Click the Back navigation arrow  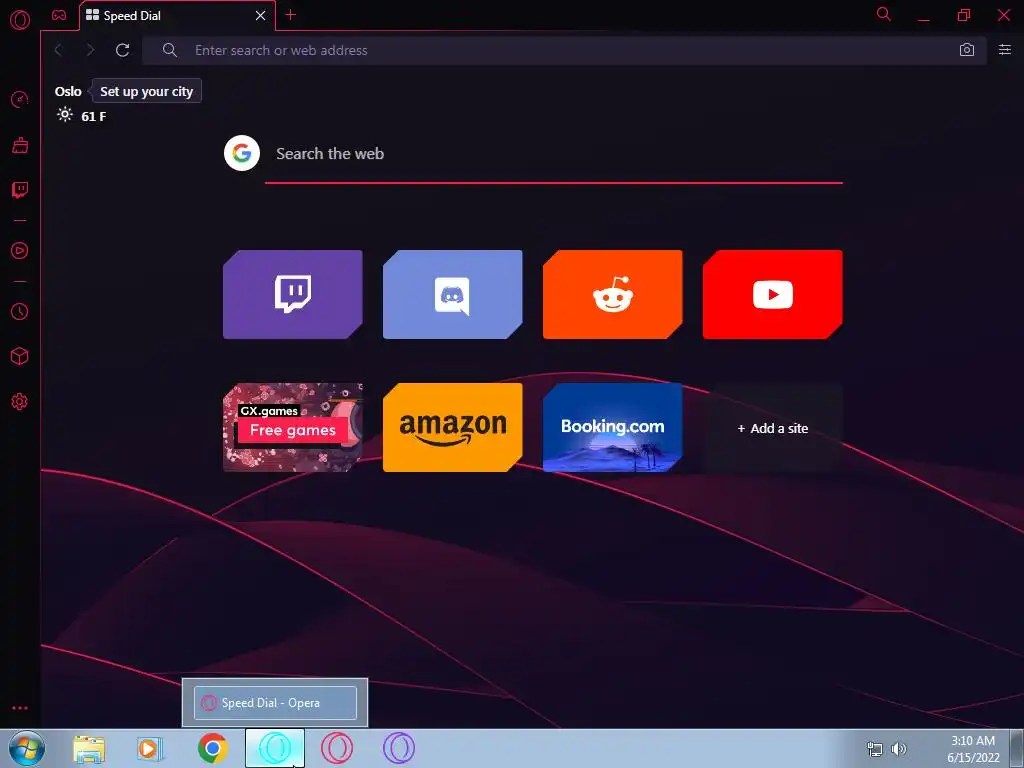[59, 50]
